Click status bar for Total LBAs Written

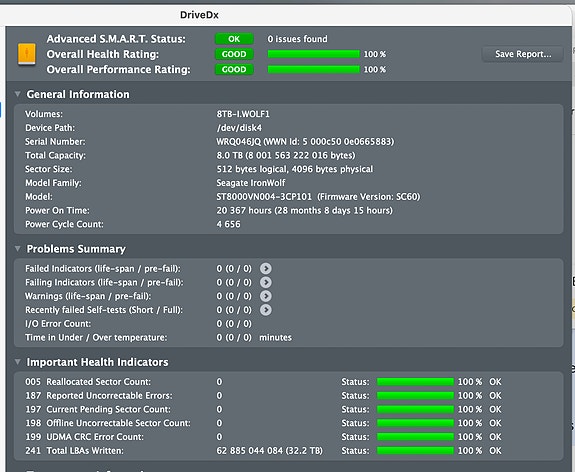coord(415,451)
